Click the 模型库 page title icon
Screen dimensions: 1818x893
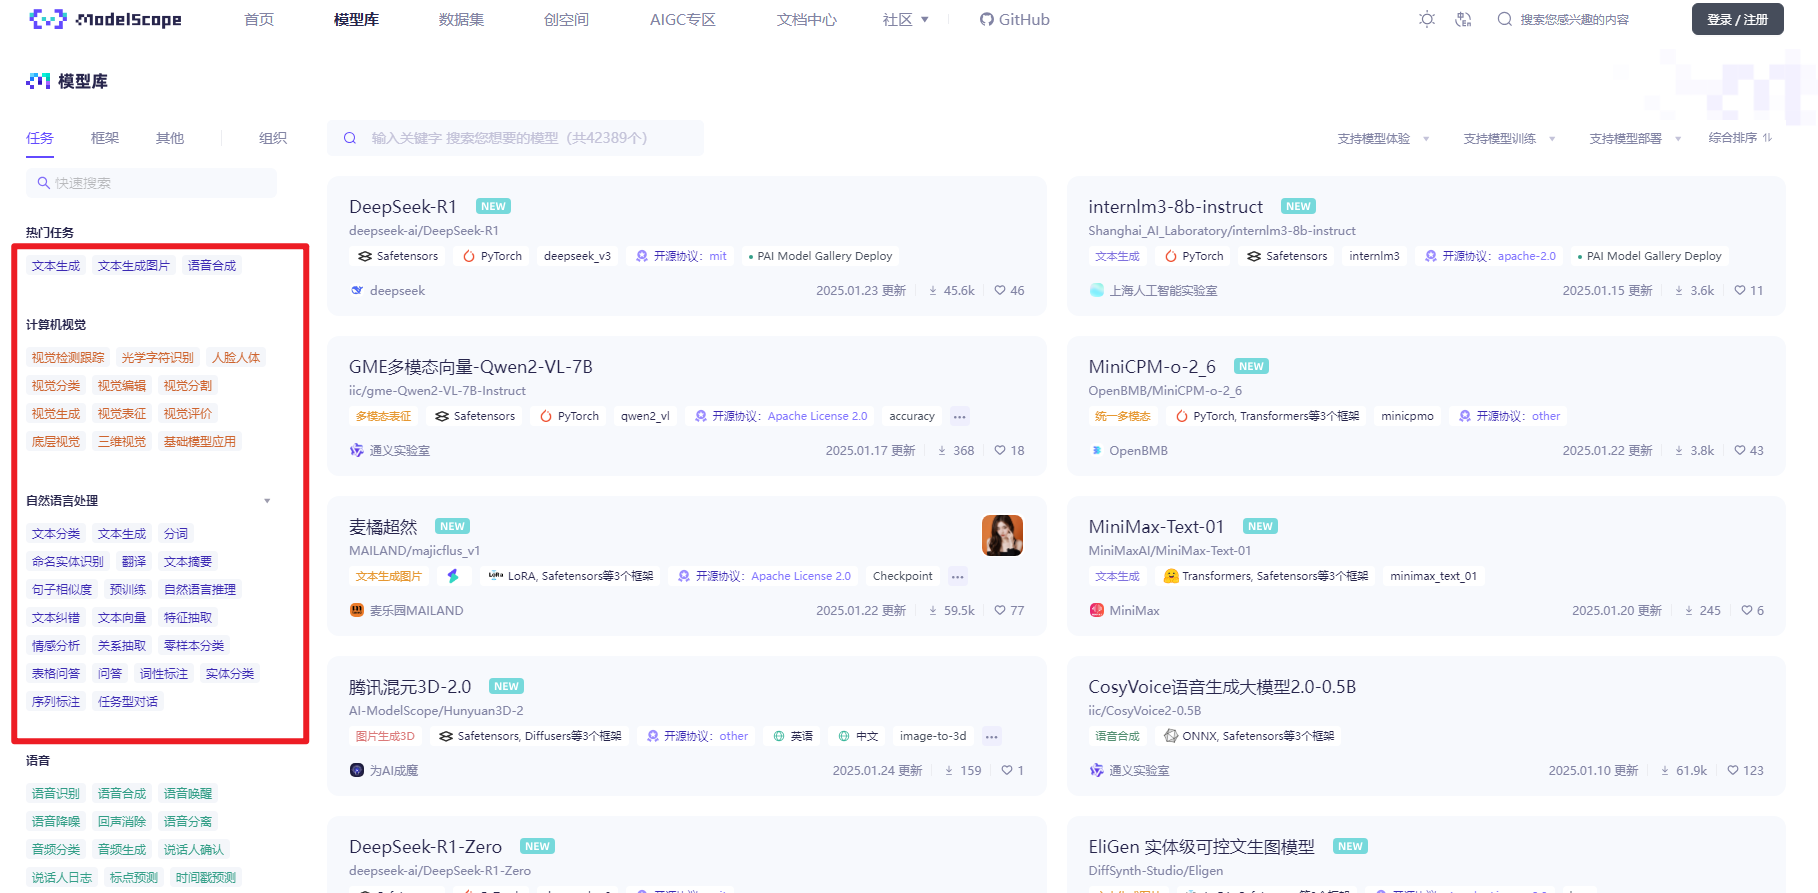pos(38,81)
